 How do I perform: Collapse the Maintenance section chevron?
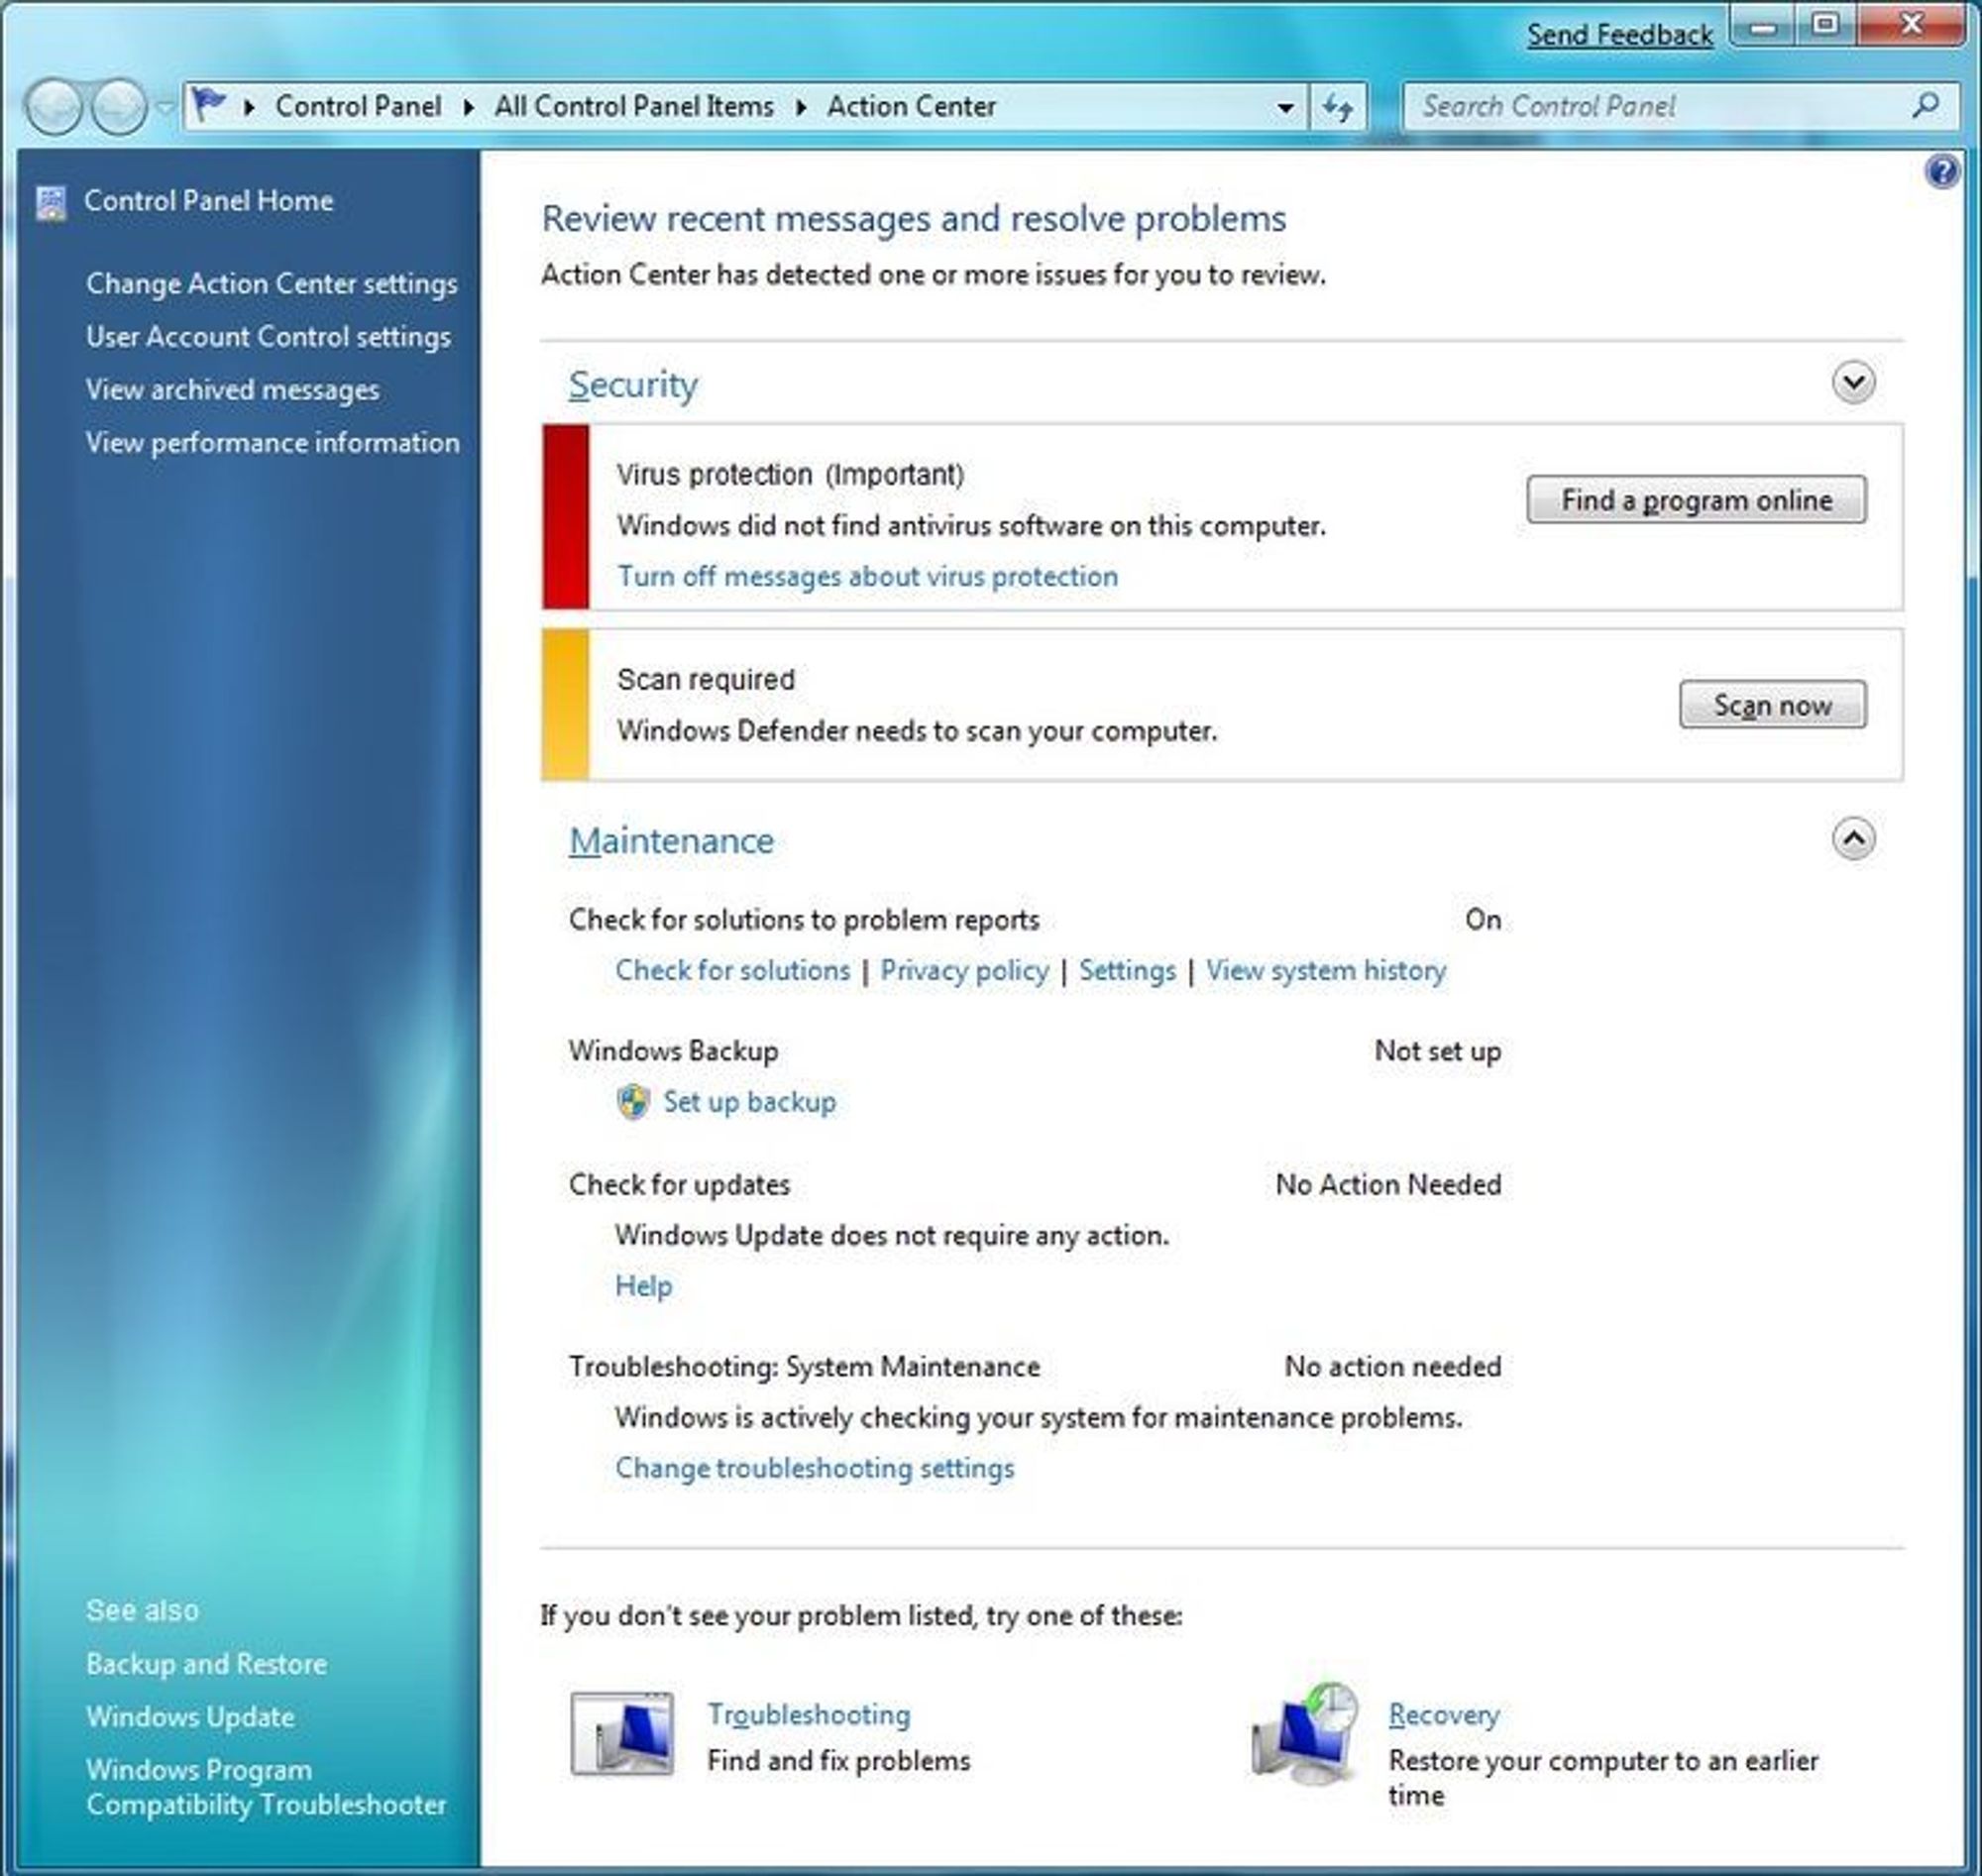click(1853, 839)
